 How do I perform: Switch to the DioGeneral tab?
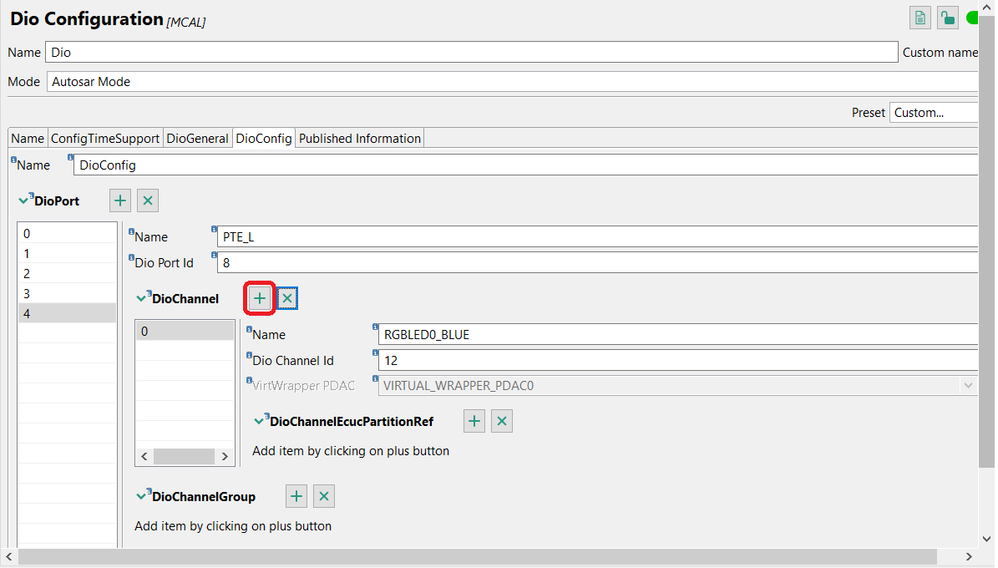point(197,138)
